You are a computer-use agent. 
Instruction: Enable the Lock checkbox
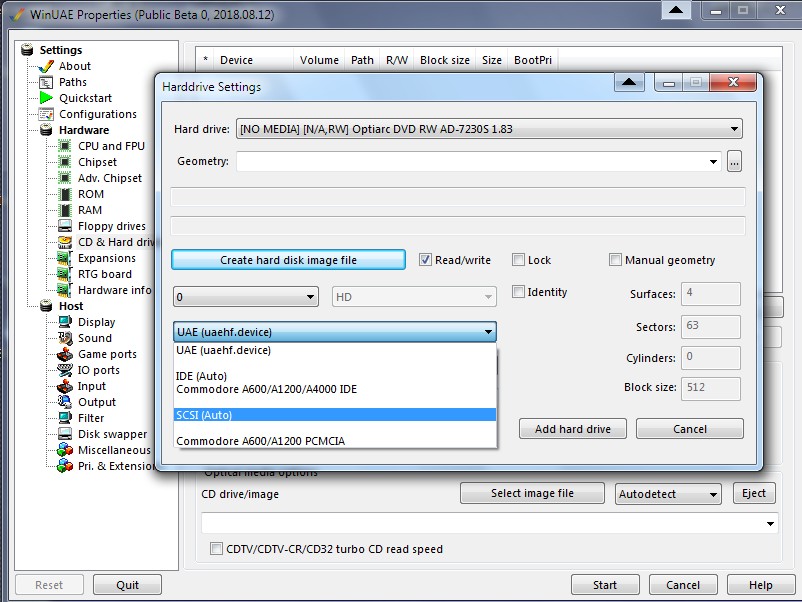pos(518,260)
